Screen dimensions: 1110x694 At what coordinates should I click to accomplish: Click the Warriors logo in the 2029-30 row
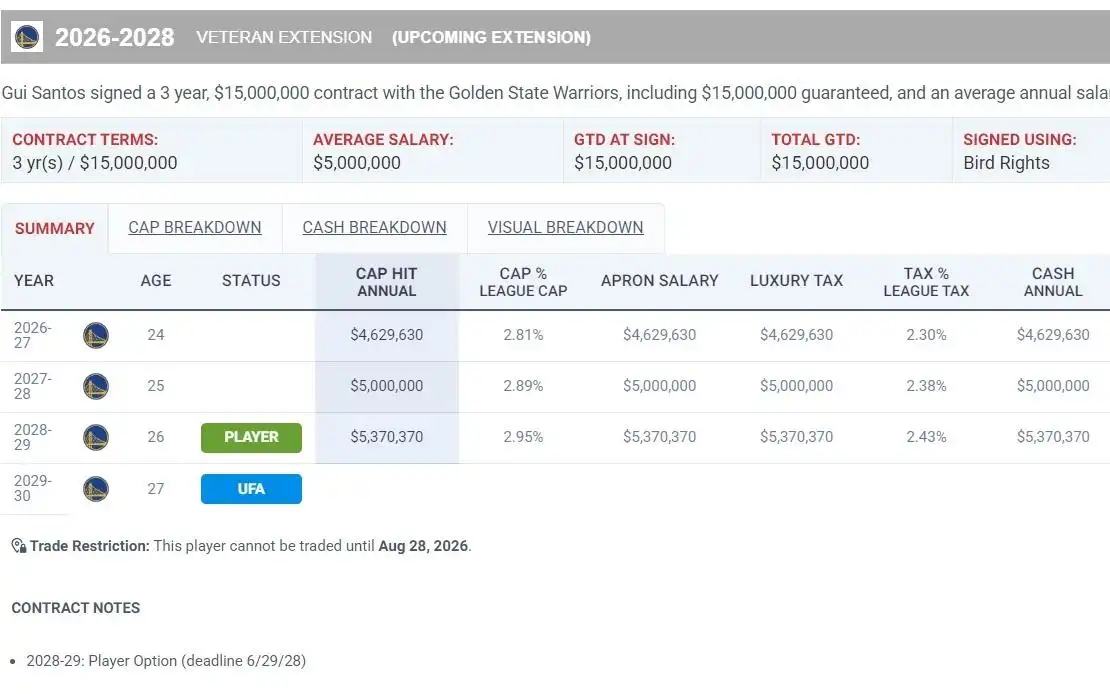tap(96, 489)
